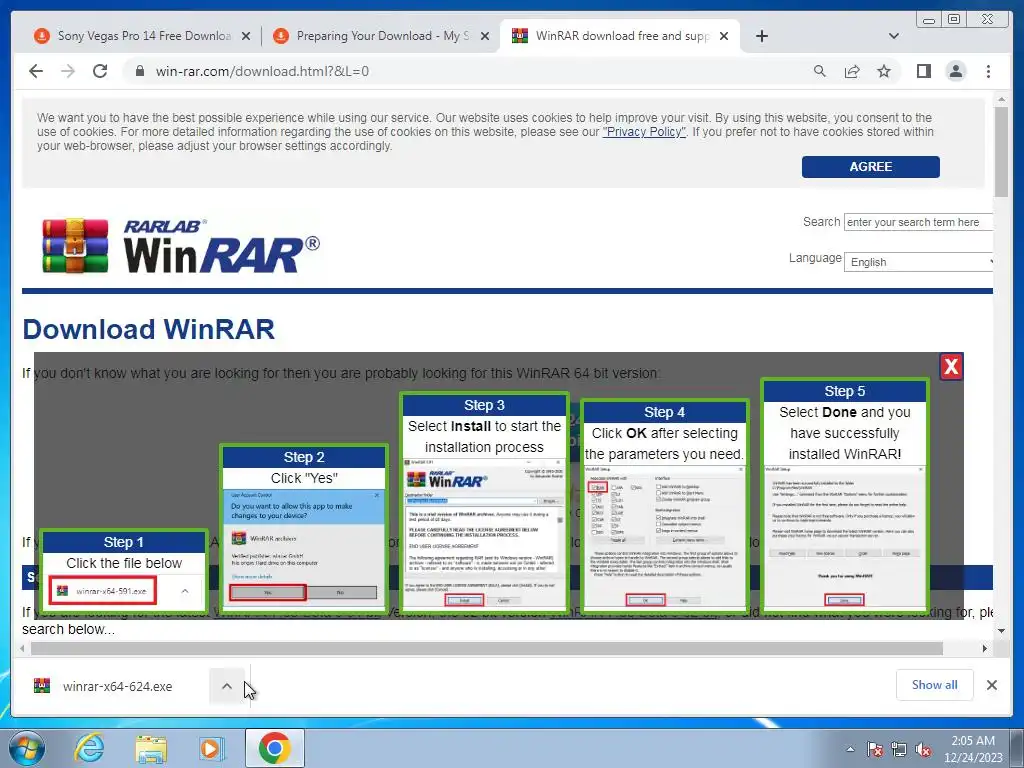Switch to Sony Vegas Pro 14 tab
This screenshot has width=1024, height=768.
tap(134, 36)
